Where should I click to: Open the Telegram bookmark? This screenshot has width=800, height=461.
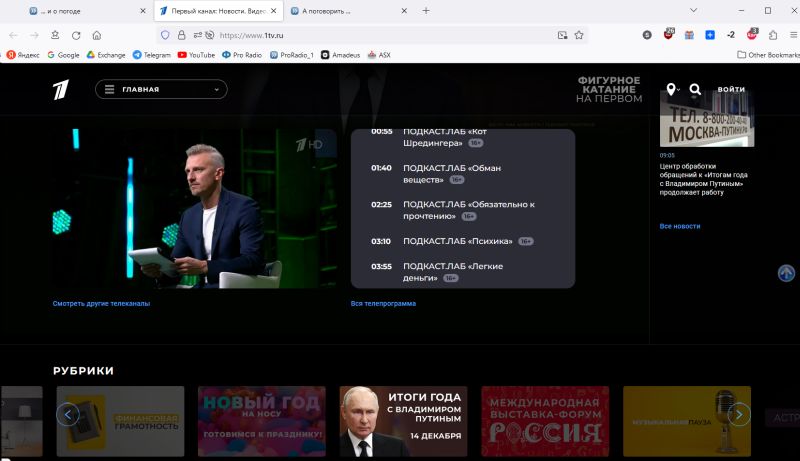click(x=152, y=55)
